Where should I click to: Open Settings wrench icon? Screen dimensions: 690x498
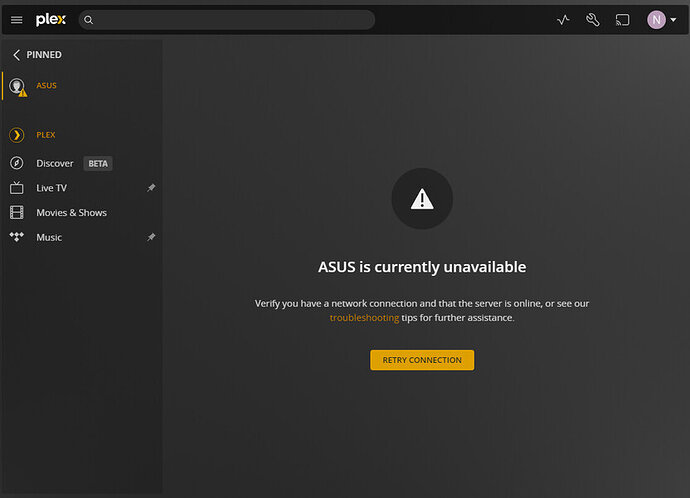click(592, 20)
